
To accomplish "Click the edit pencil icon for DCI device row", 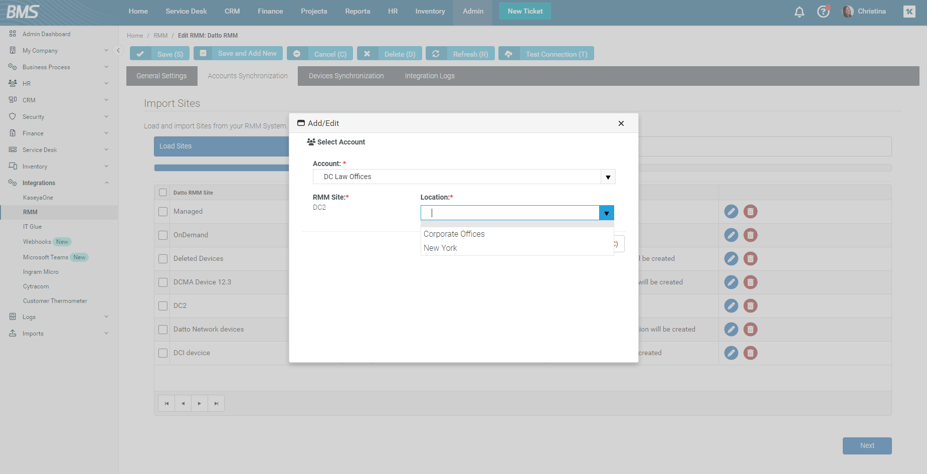I will pyautogui.click(x=731, y=353).
